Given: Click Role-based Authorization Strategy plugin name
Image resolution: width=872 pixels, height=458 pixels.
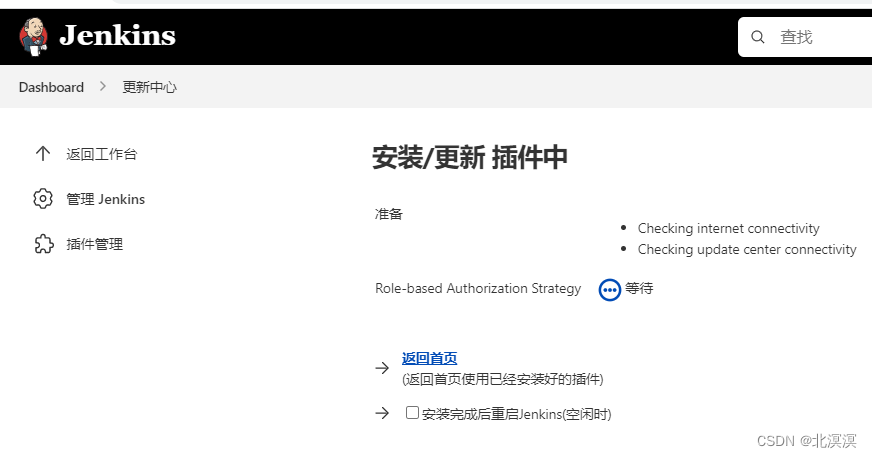Looking at the screenshot, I should pyautogui.click(x=478, y=288).
